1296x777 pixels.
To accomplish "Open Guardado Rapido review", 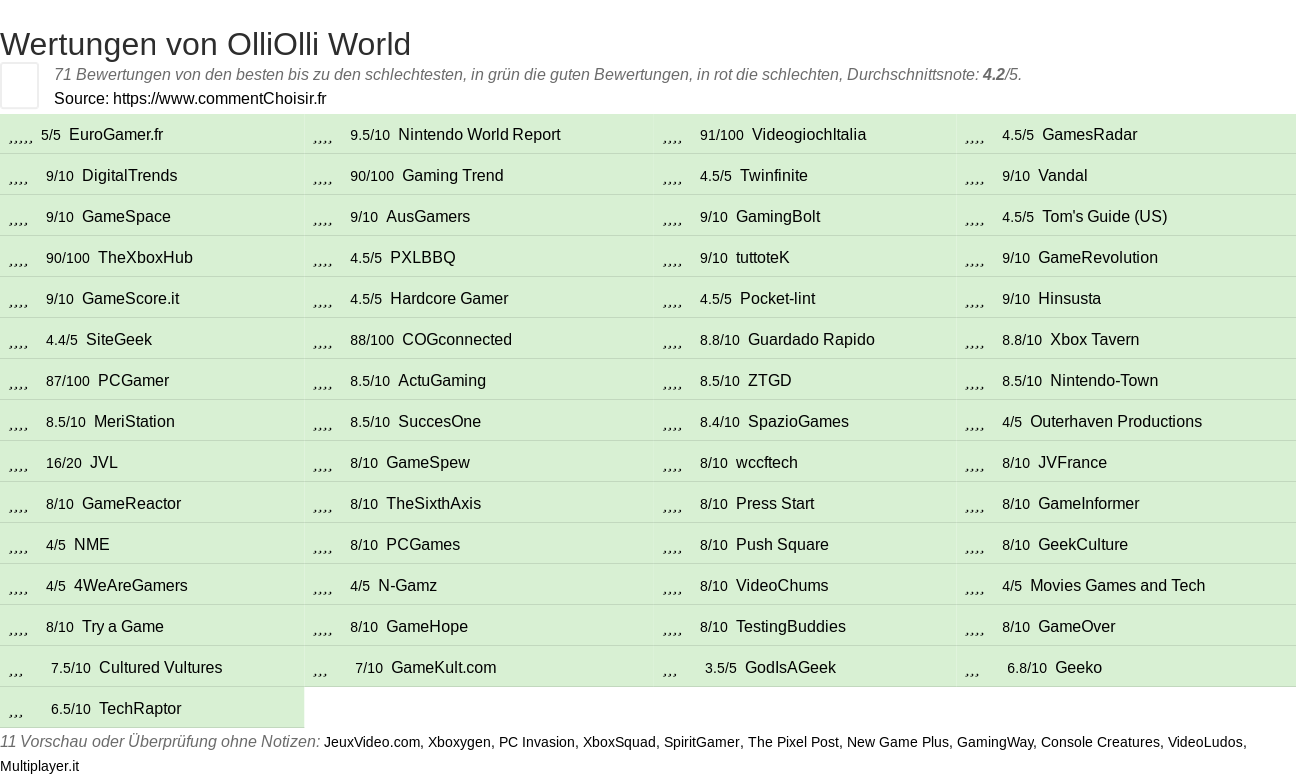I will coord(811,340).
